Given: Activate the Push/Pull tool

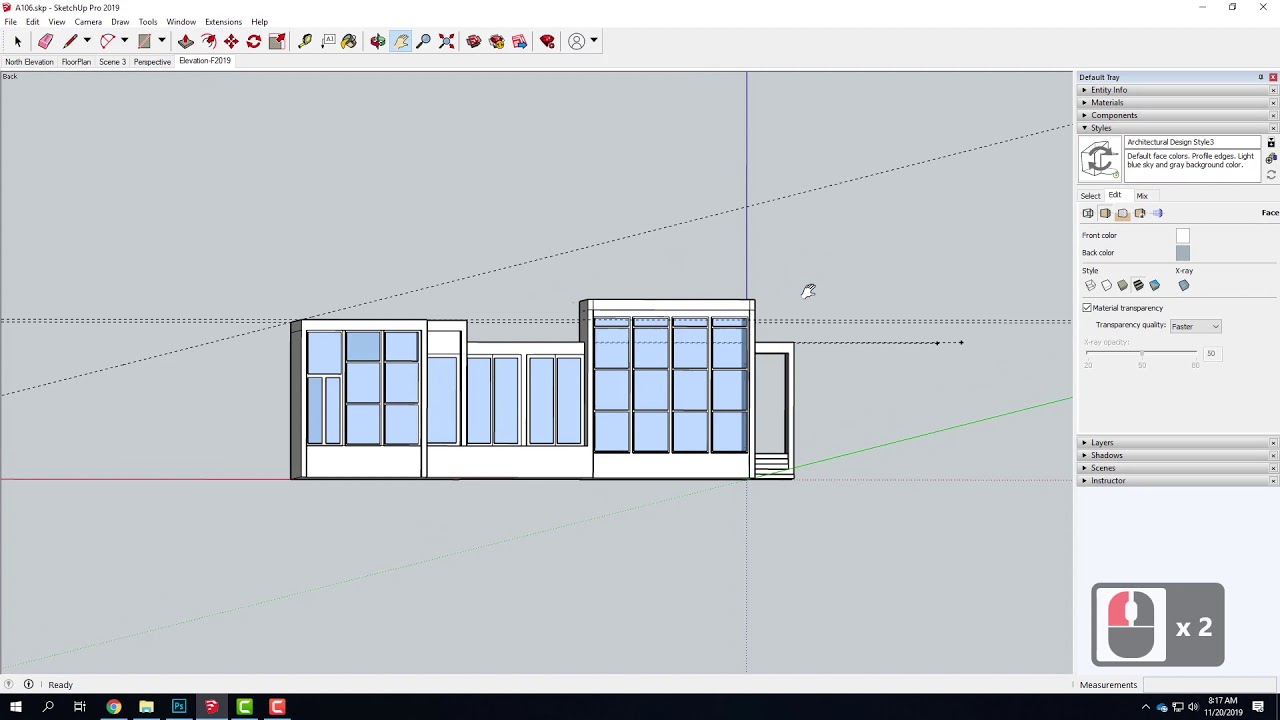Looking at the screenshot, I should click(x=186, y=41).
